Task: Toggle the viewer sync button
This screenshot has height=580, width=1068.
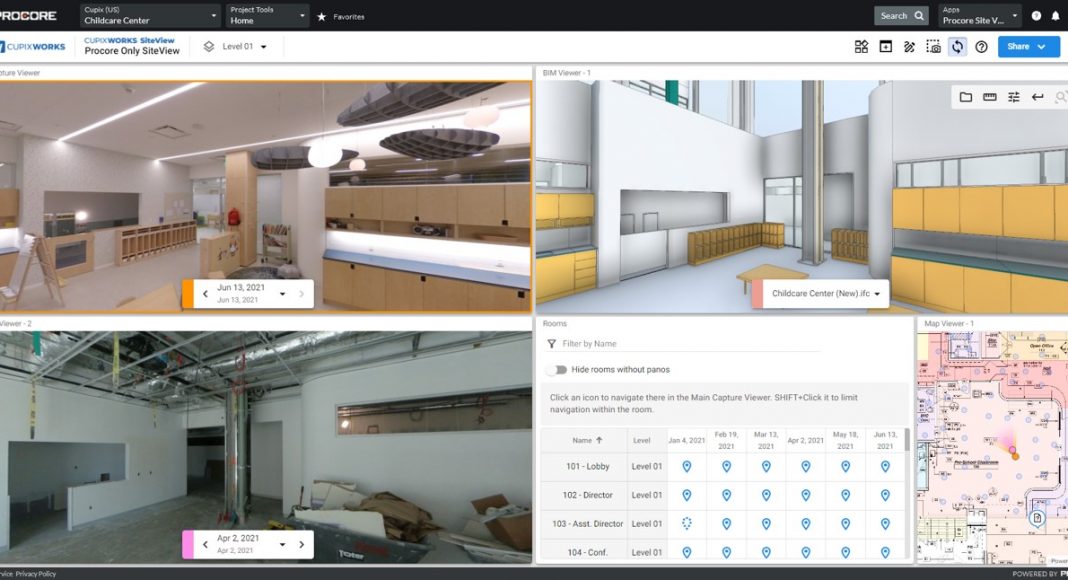Action: pos(957,47)
